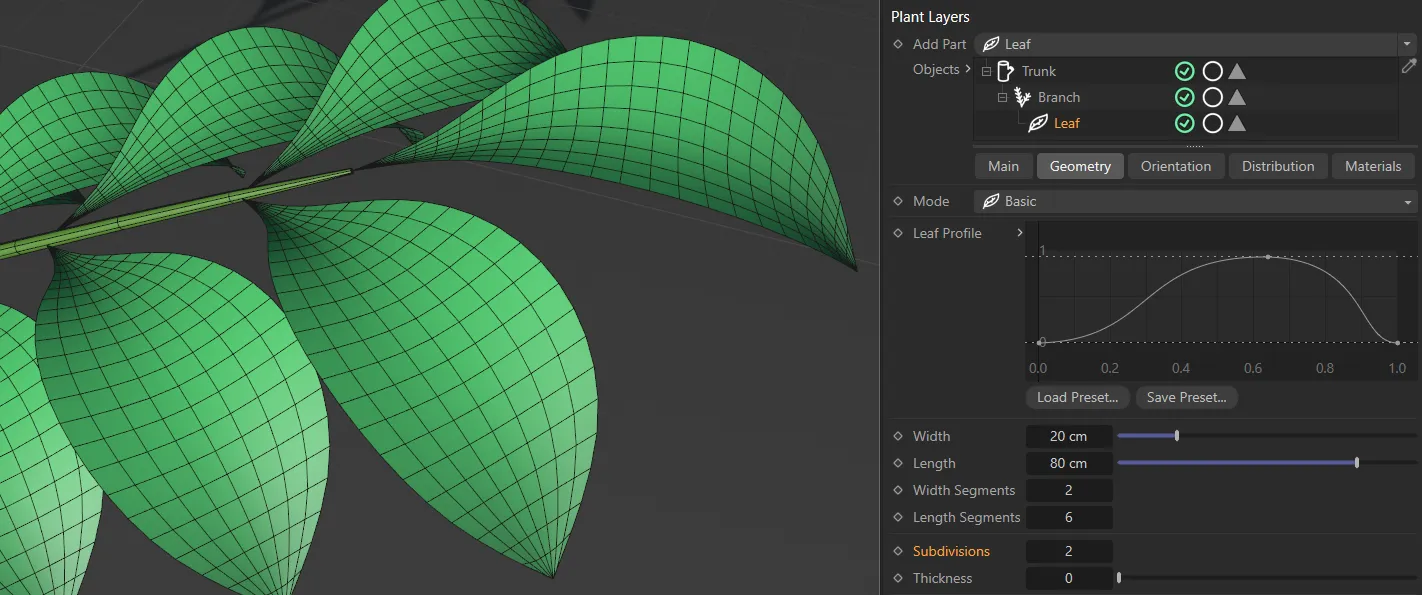Open the Mode dropdown showing Basic
This screenshot has height=595, width=1422.
(x=1407, y=201)
